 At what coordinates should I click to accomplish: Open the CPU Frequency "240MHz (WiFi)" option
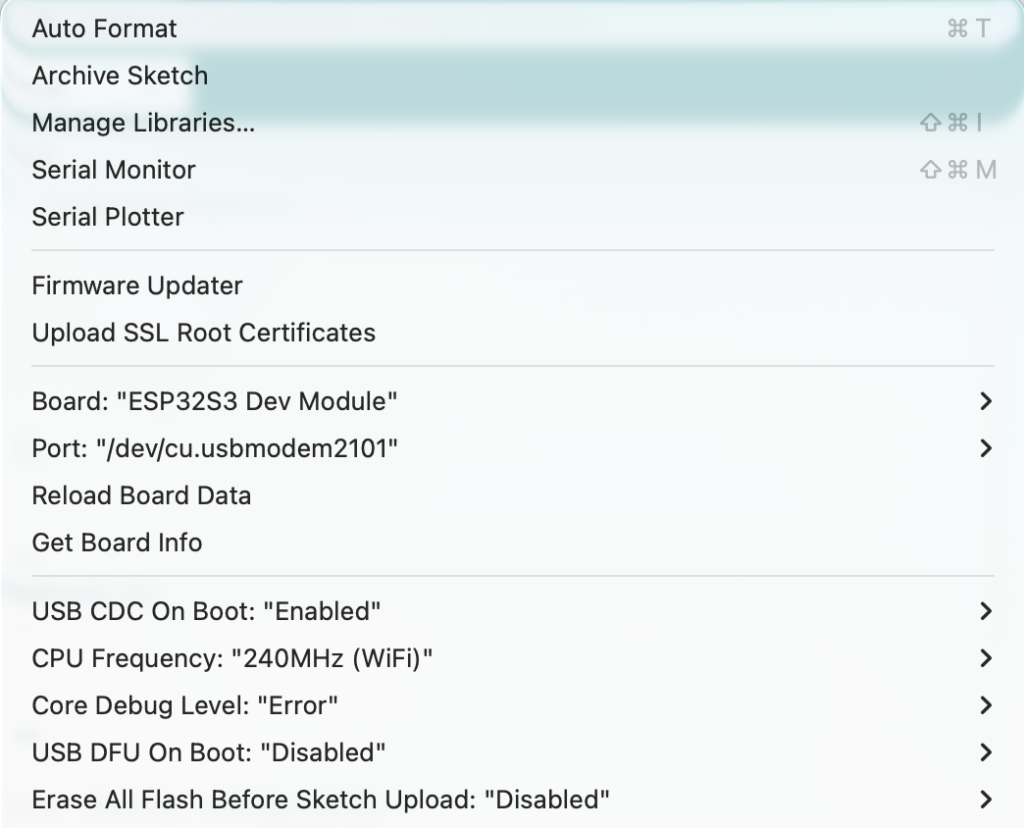point(232,658)
